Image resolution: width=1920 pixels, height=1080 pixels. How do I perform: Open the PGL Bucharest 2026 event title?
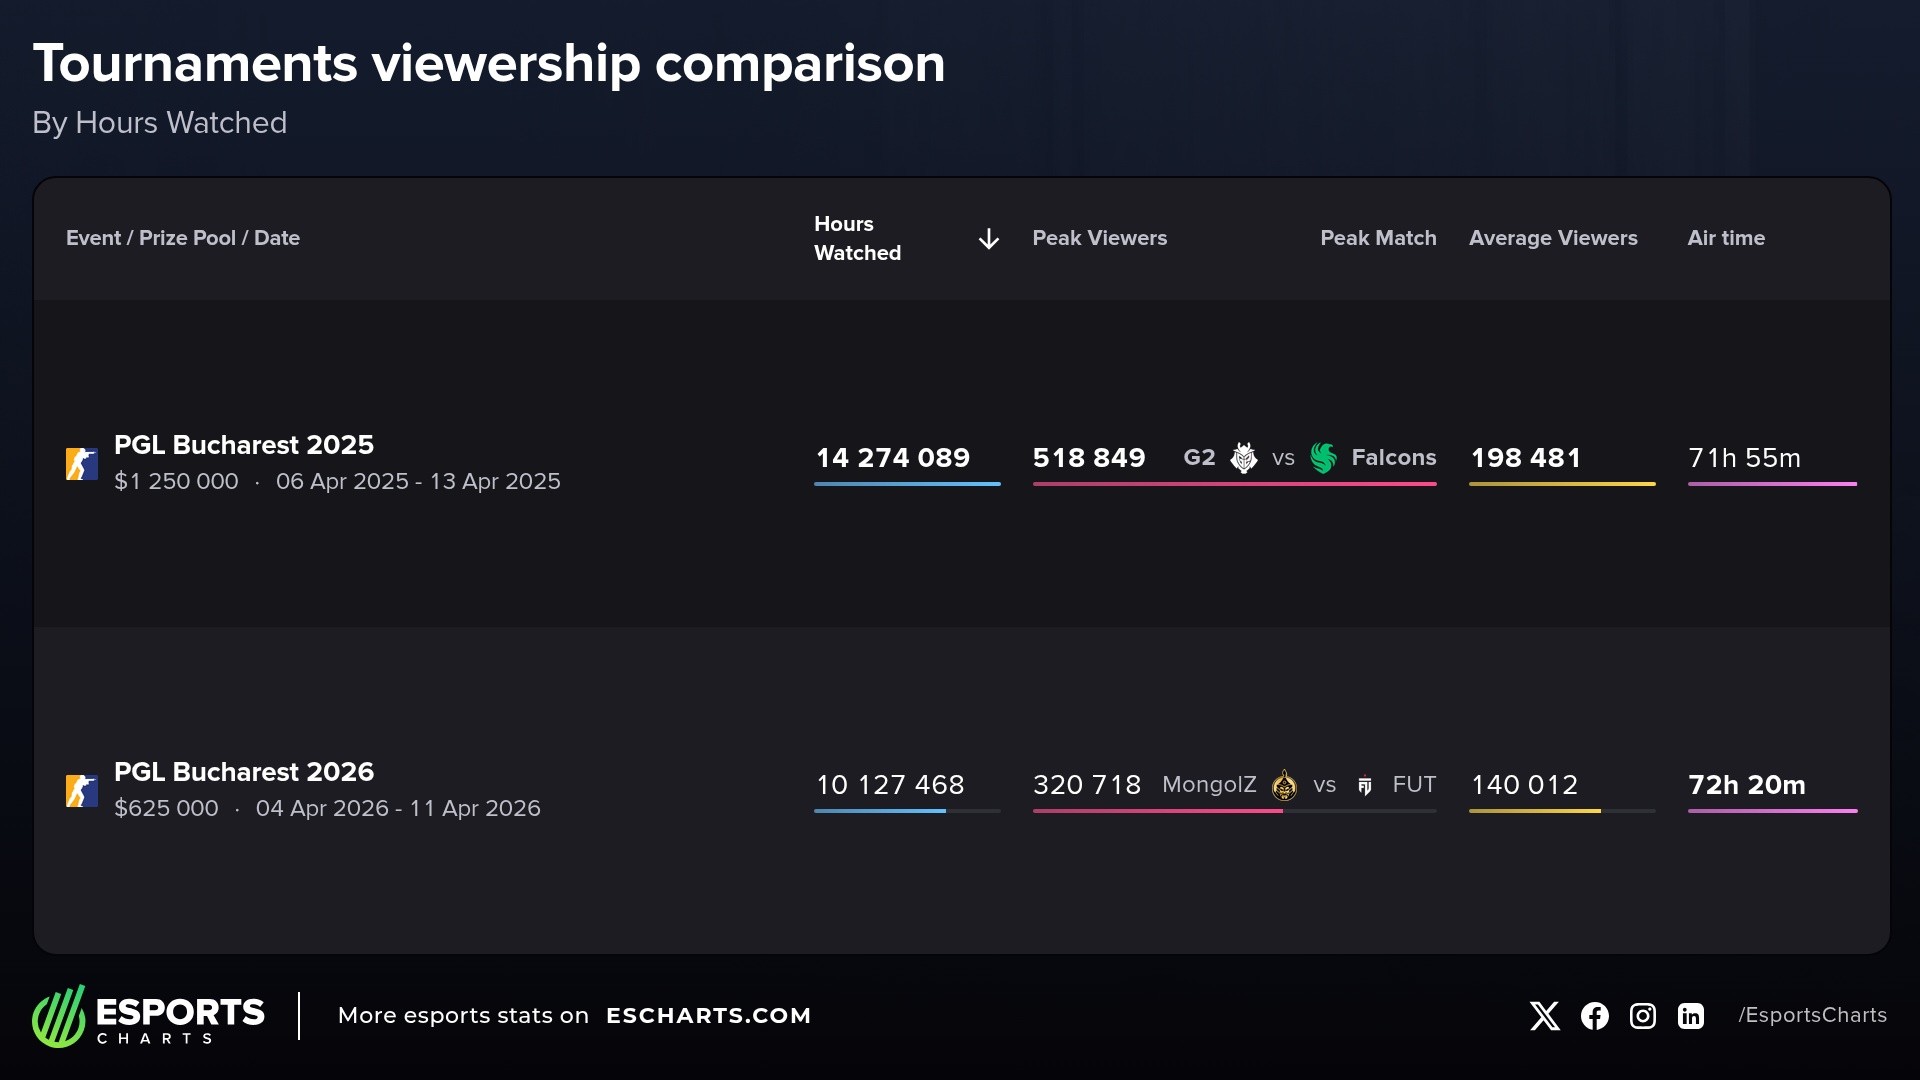[x=244, y=772]
